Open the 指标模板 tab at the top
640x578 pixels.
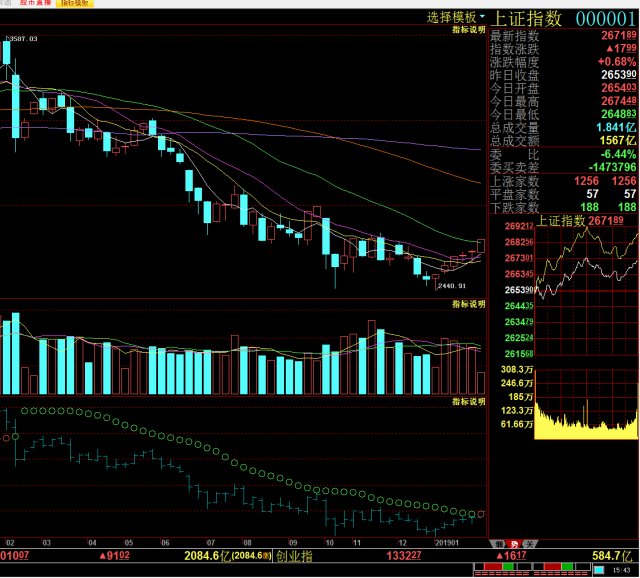[x=75, y=3]
